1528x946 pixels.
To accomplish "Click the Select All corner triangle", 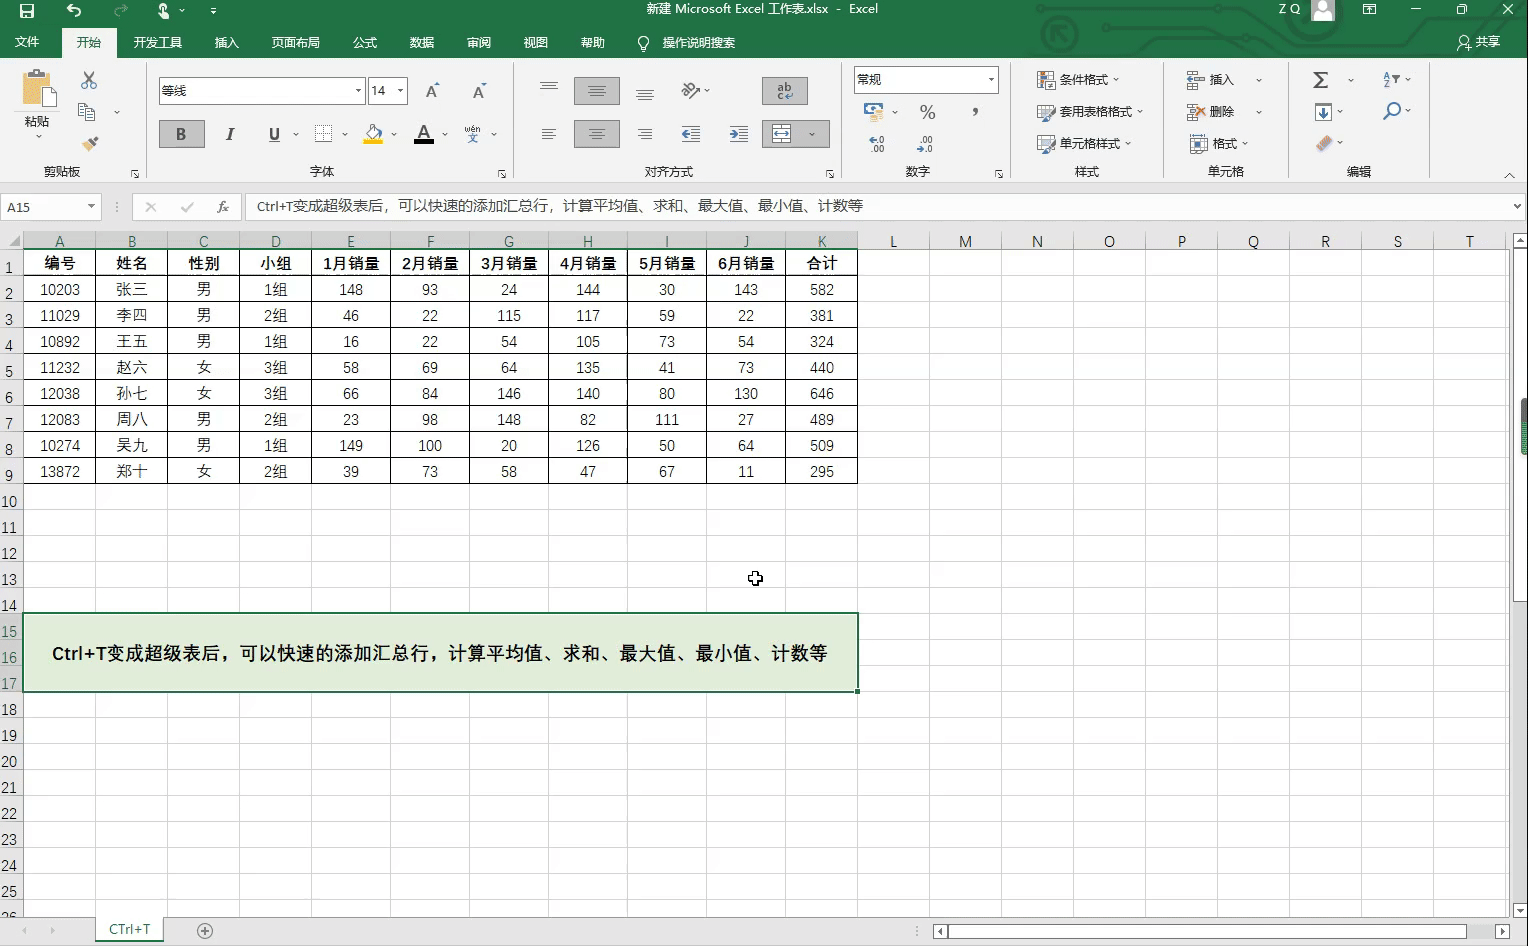I will coord(15,241).
